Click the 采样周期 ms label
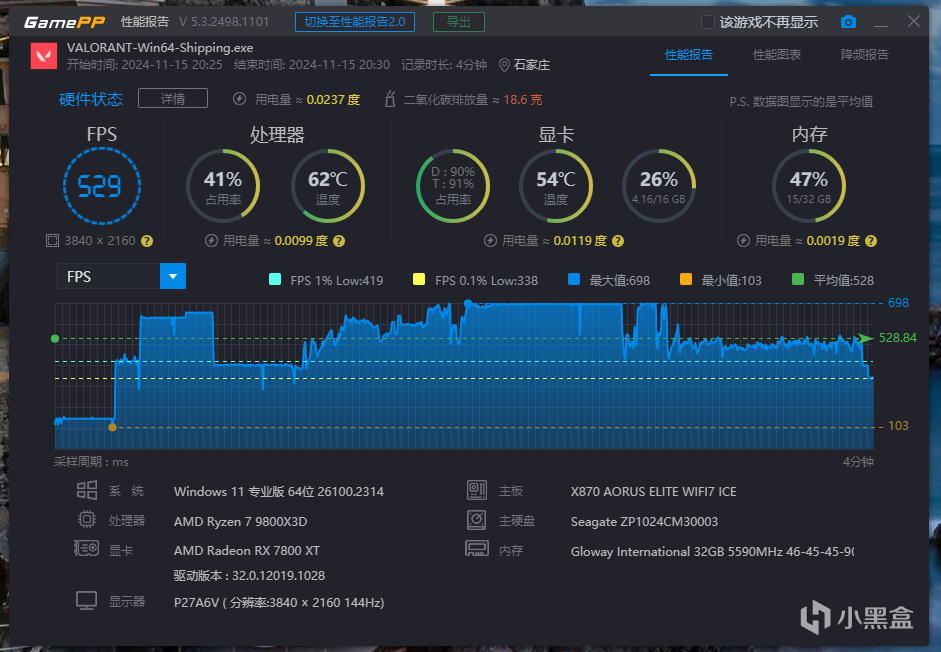 91,462
